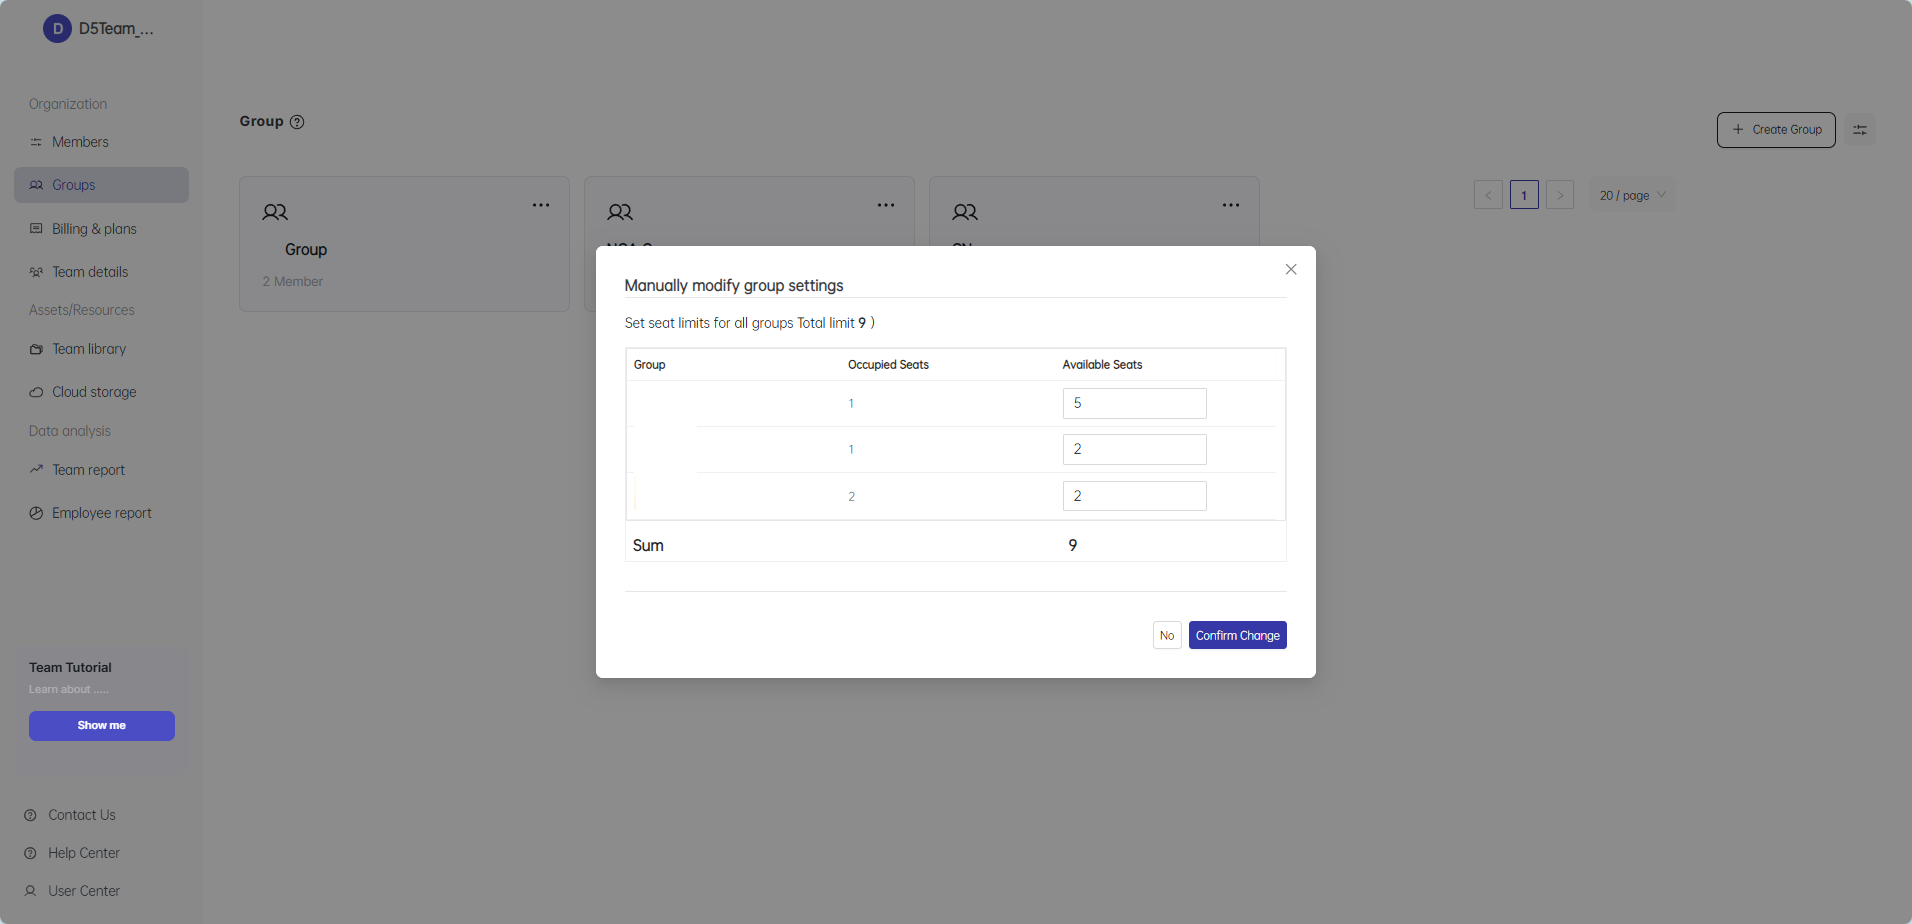Close the group settings dialog with X
1912x924 pixels.
[1291, 270]
